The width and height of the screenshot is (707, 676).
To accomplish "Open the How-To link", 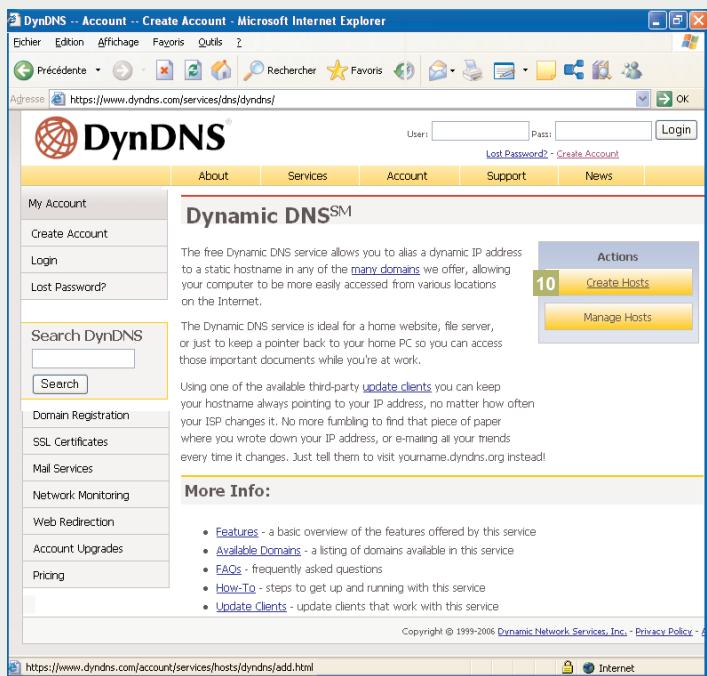I will 235,588.
